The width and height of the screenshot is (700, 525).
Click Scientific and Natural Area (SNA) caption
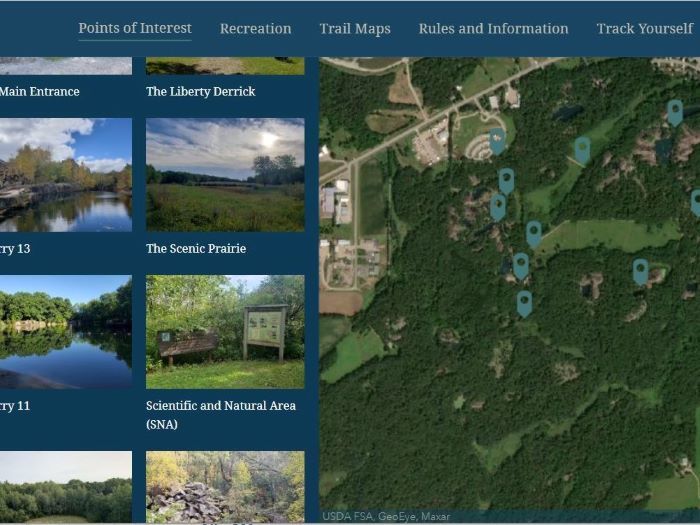coord(221,415)
